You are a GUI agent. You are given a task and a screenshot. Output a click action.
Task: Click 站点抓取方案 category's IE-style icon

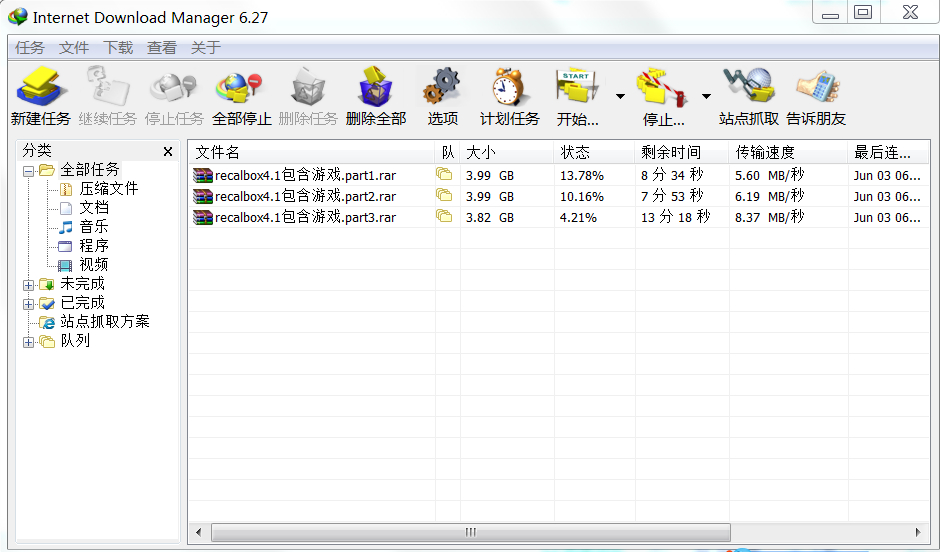tap(47, 322)
